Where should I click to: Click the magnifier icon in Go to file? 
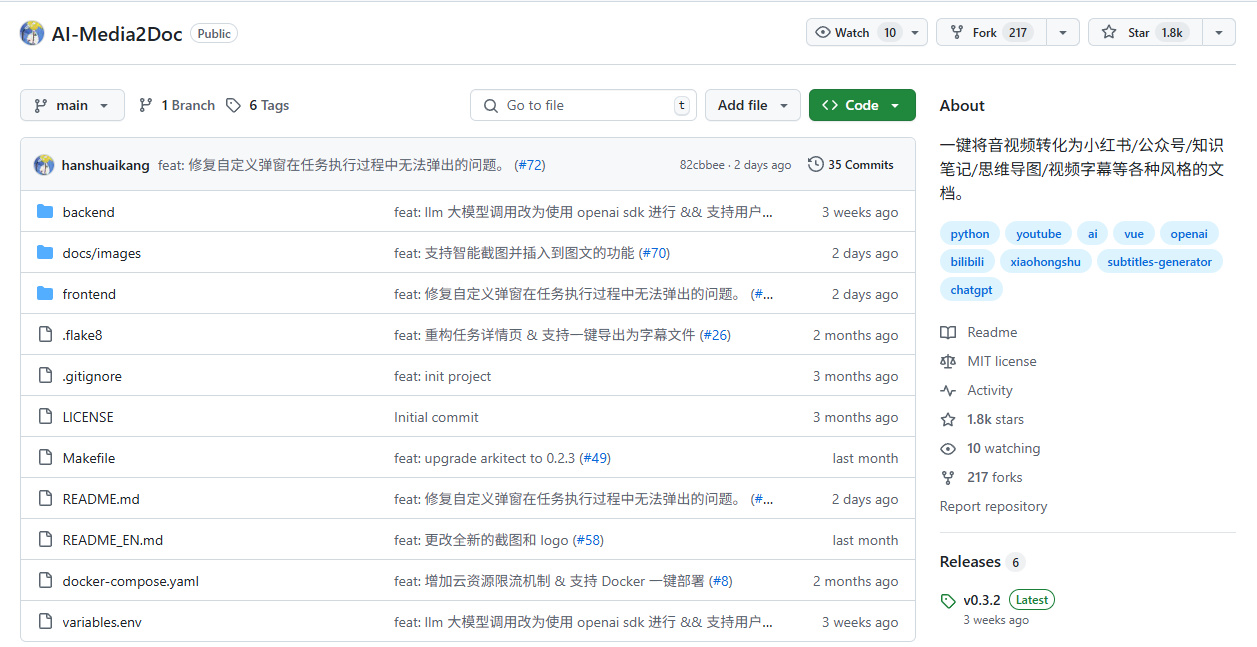(490, 105)
